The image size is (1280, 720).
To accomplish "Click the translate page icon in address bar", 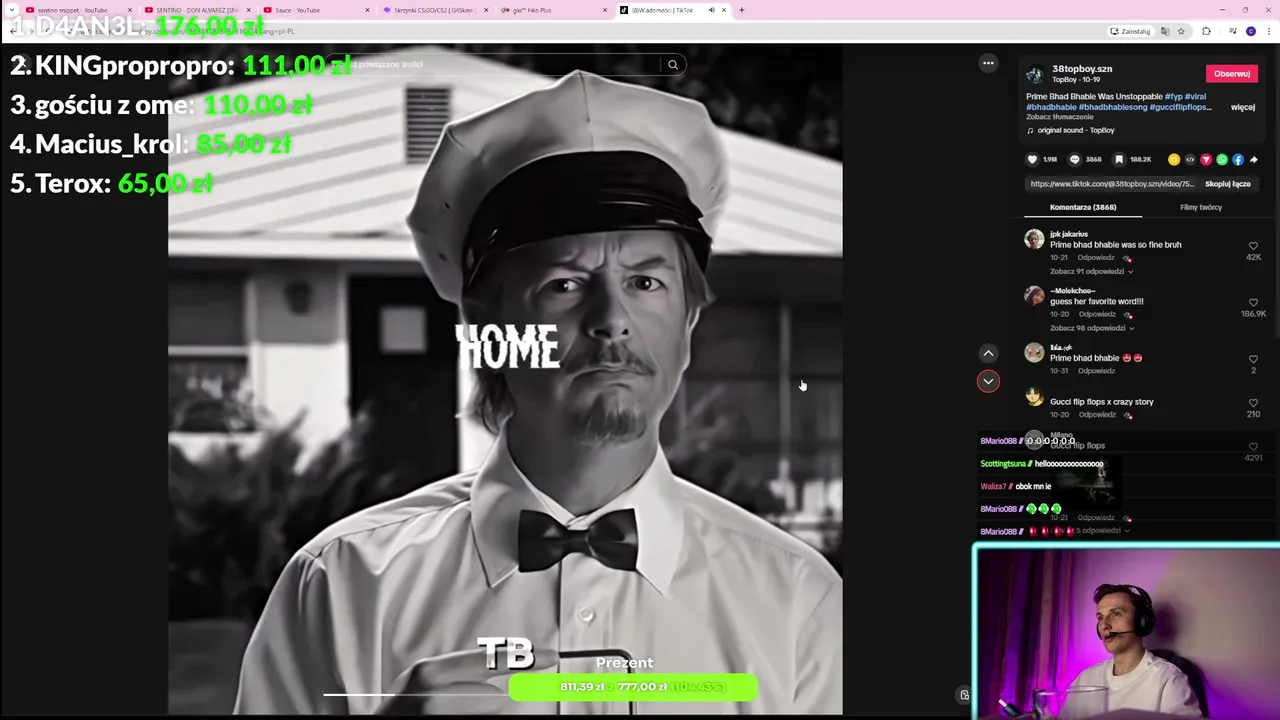I will 1165,31.
